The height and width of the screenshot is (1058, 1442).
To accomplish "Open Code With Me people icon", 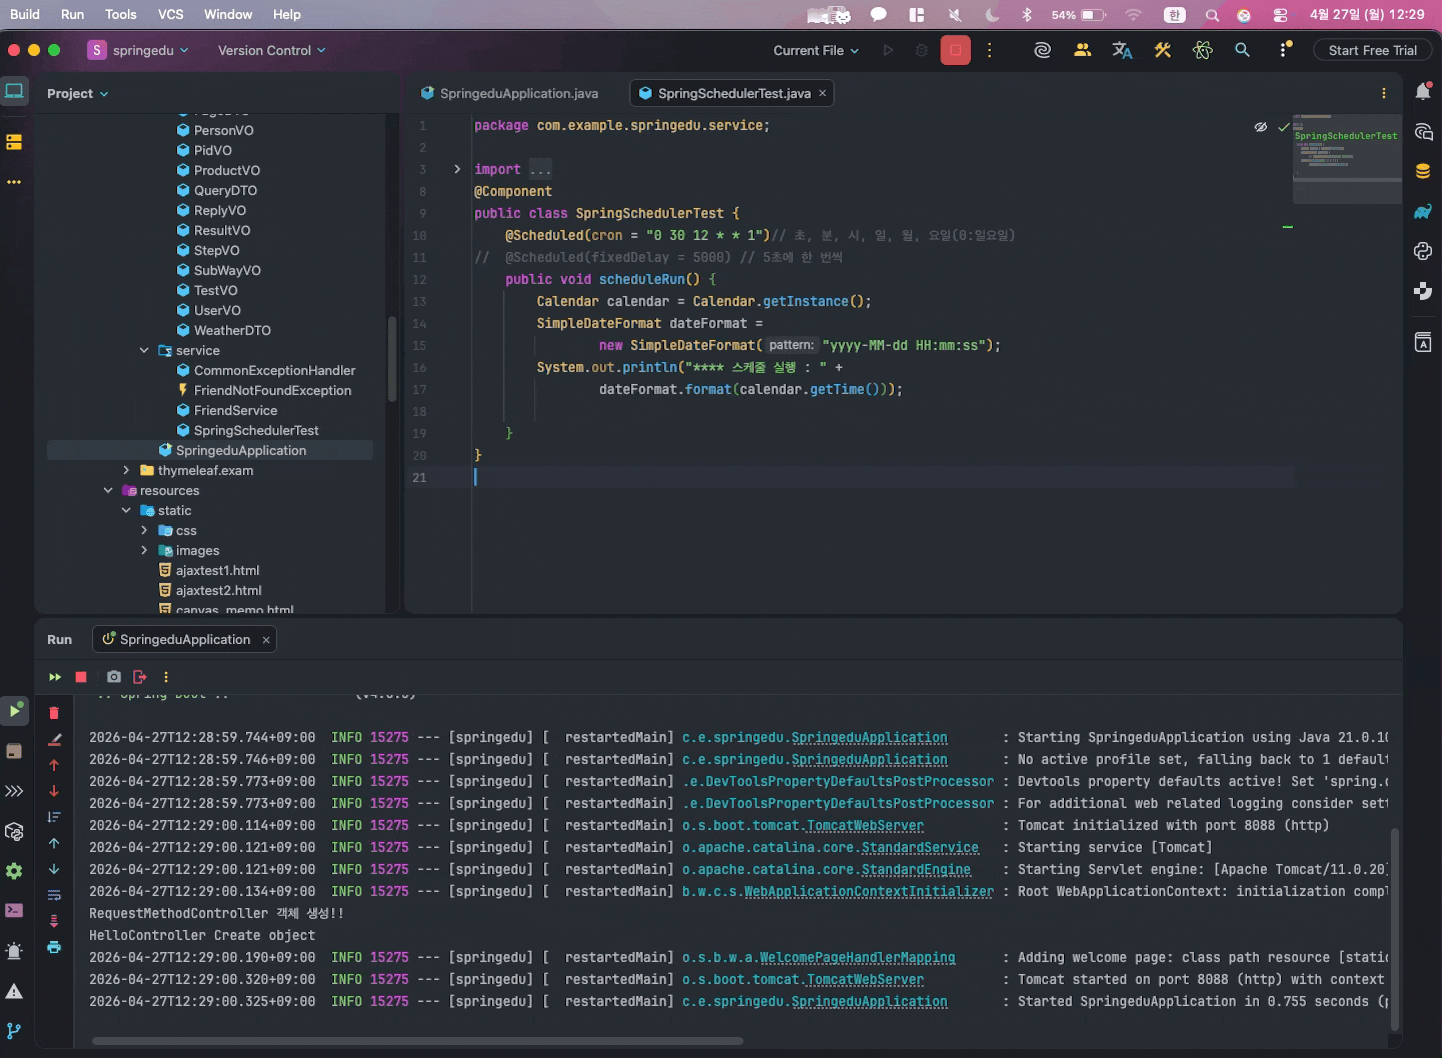I will (x=1082, y=50).
